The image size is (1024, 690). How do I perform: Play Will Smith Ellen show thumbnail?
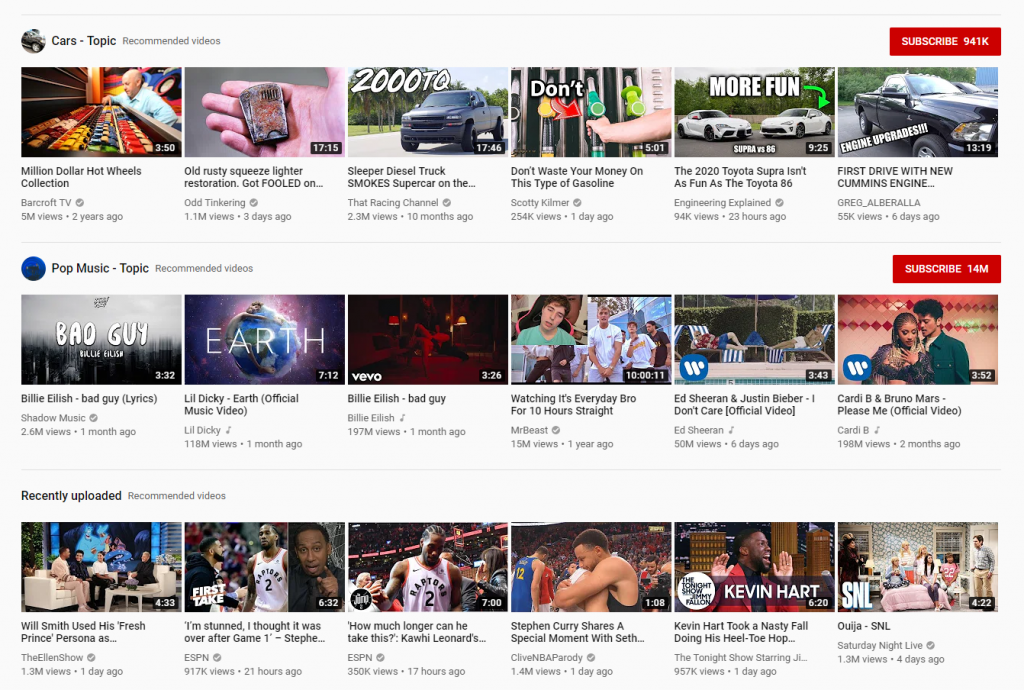click(101, 567)
